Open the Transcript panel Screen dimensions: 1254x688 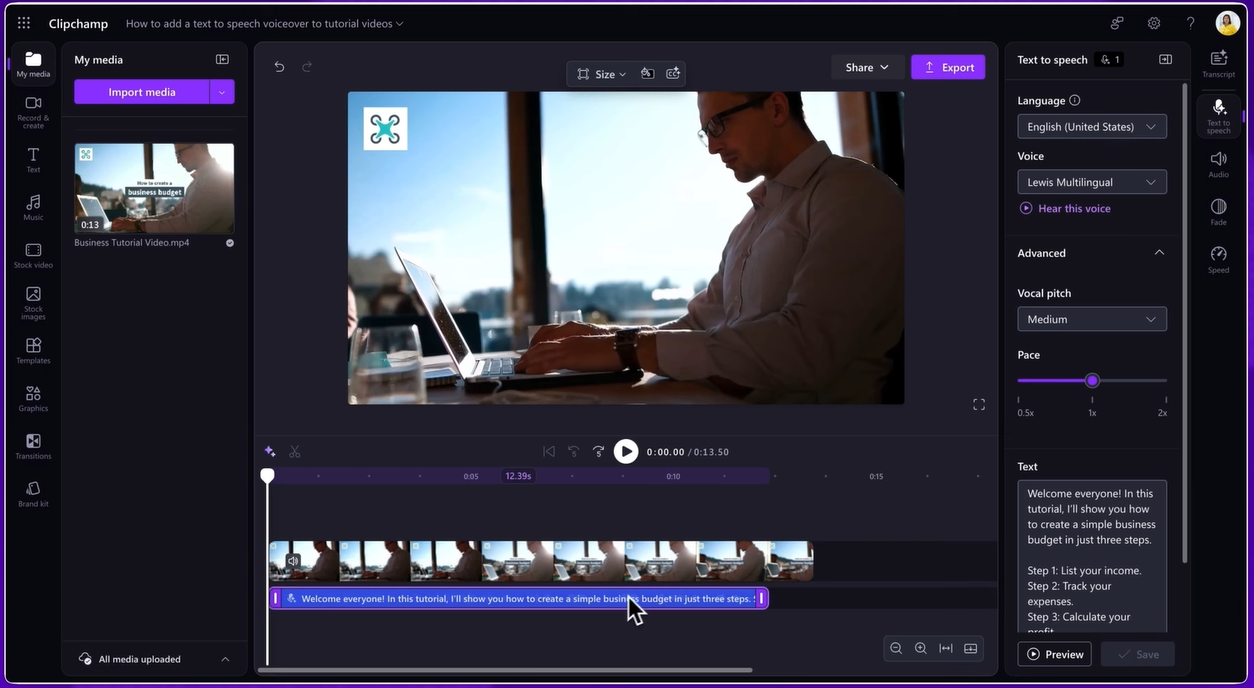(x=1218, y=64)
